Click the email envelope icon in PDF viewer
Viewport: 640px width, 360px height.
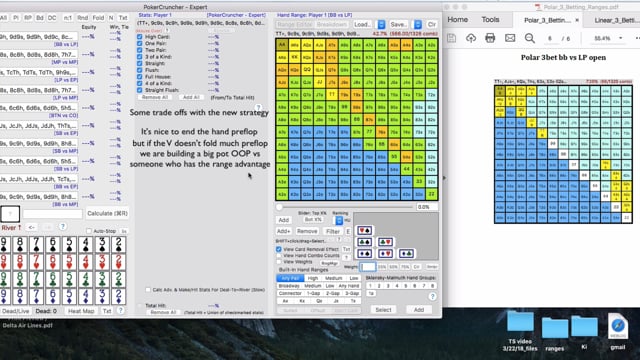tap(510, 38)
